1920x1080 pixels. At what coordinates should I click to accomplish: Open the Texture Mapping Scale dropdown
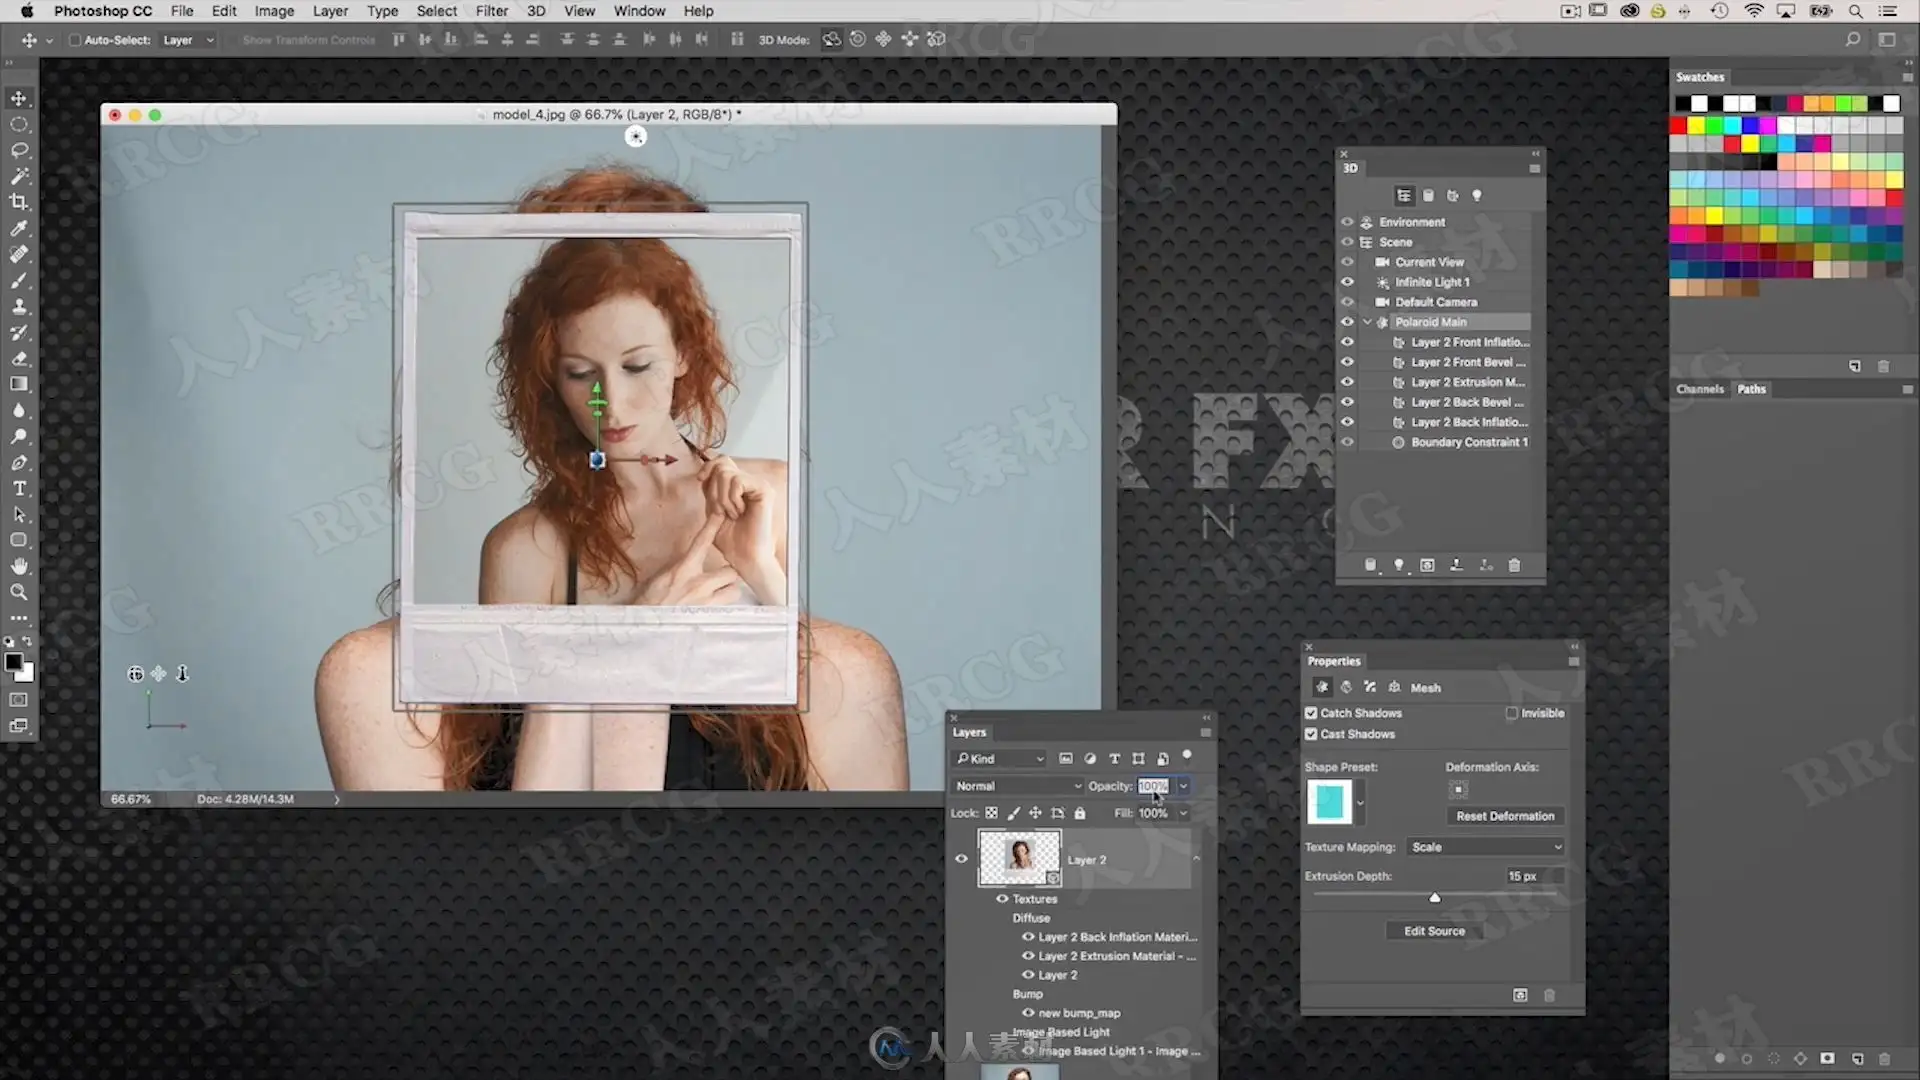(1485, 847)
